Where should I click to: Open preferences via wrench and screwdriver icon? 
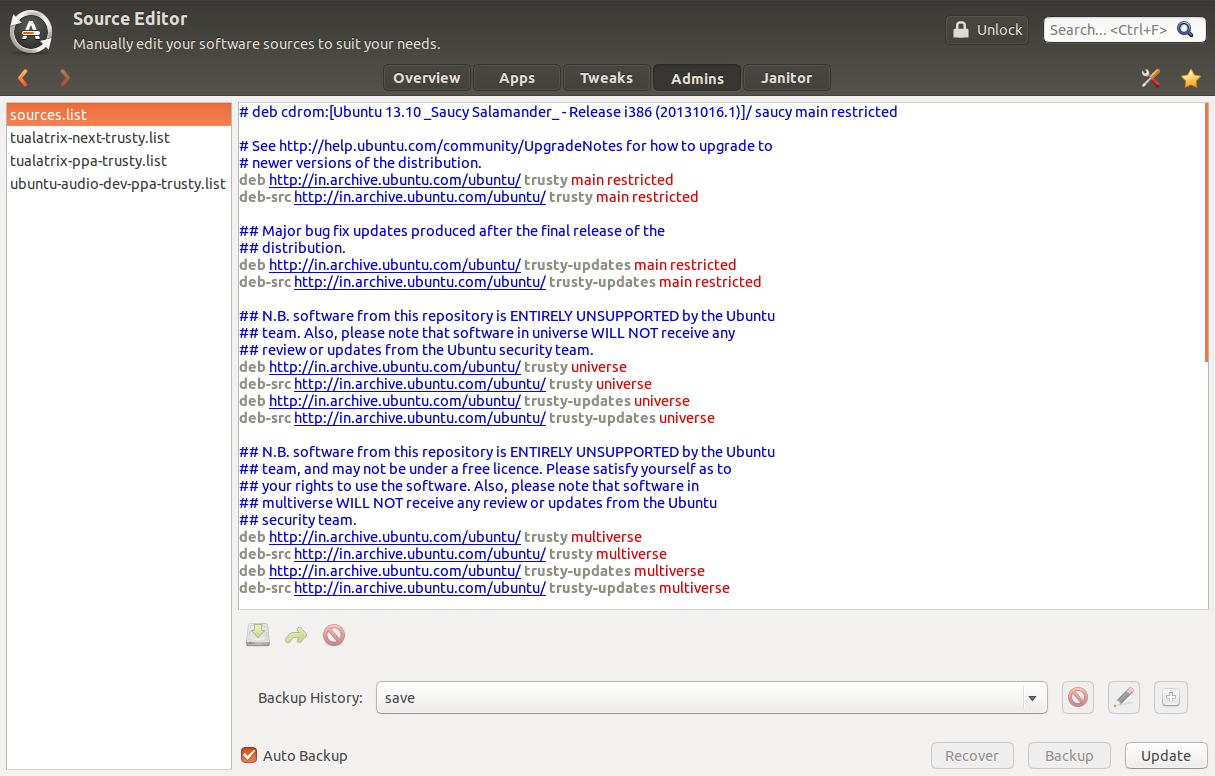1150,78
